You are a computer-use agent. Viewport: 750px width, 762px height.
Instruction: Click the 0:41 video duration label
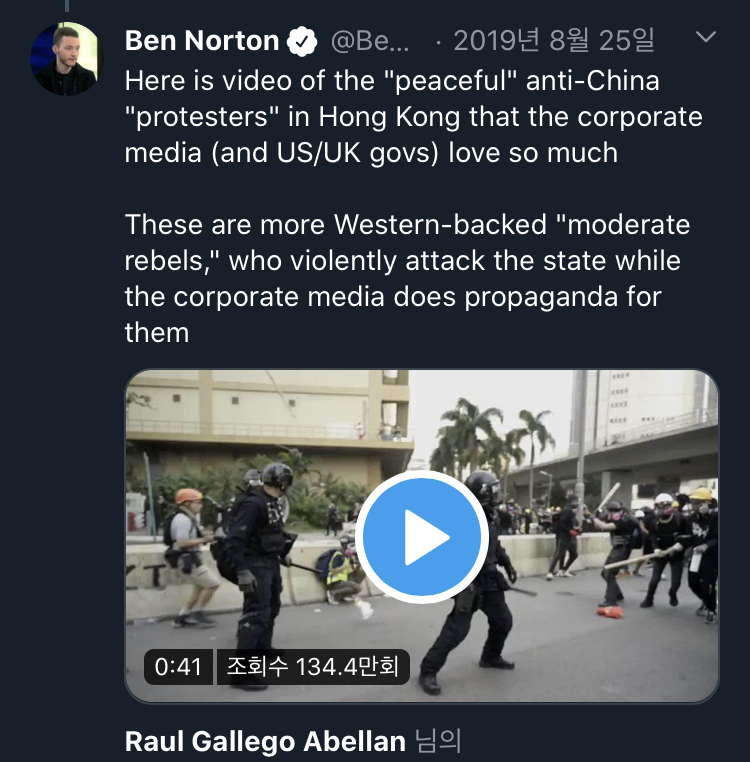[x=180, y=666]
